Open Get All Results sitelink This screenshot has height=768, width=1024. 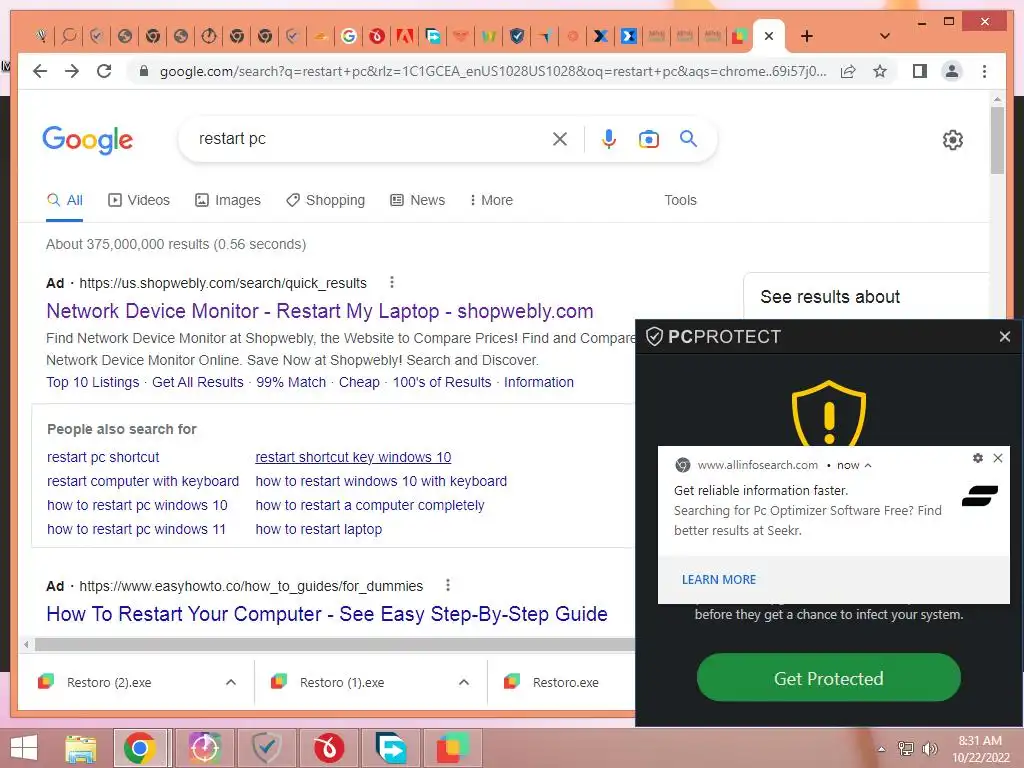(198, 382)
